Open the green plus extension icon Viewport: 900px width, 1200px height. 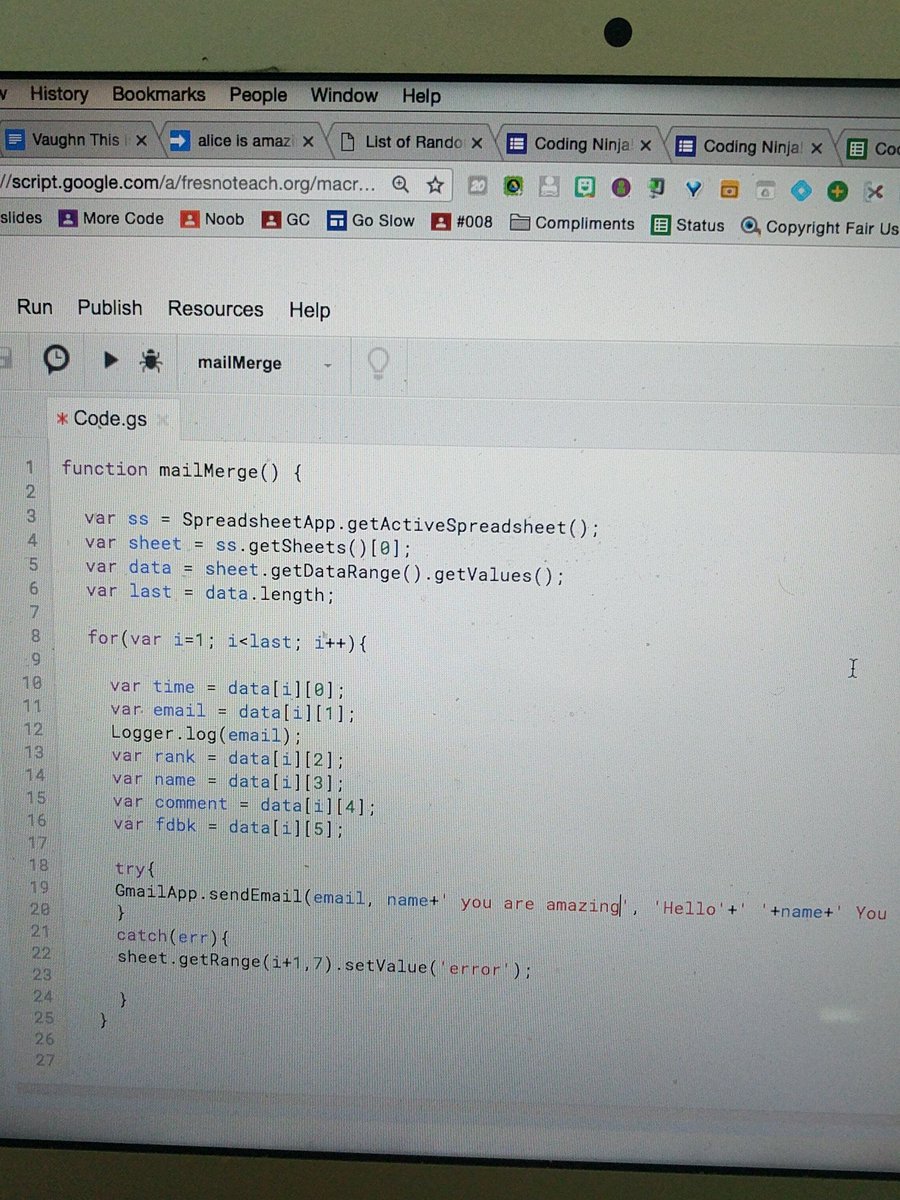point(837,189)
